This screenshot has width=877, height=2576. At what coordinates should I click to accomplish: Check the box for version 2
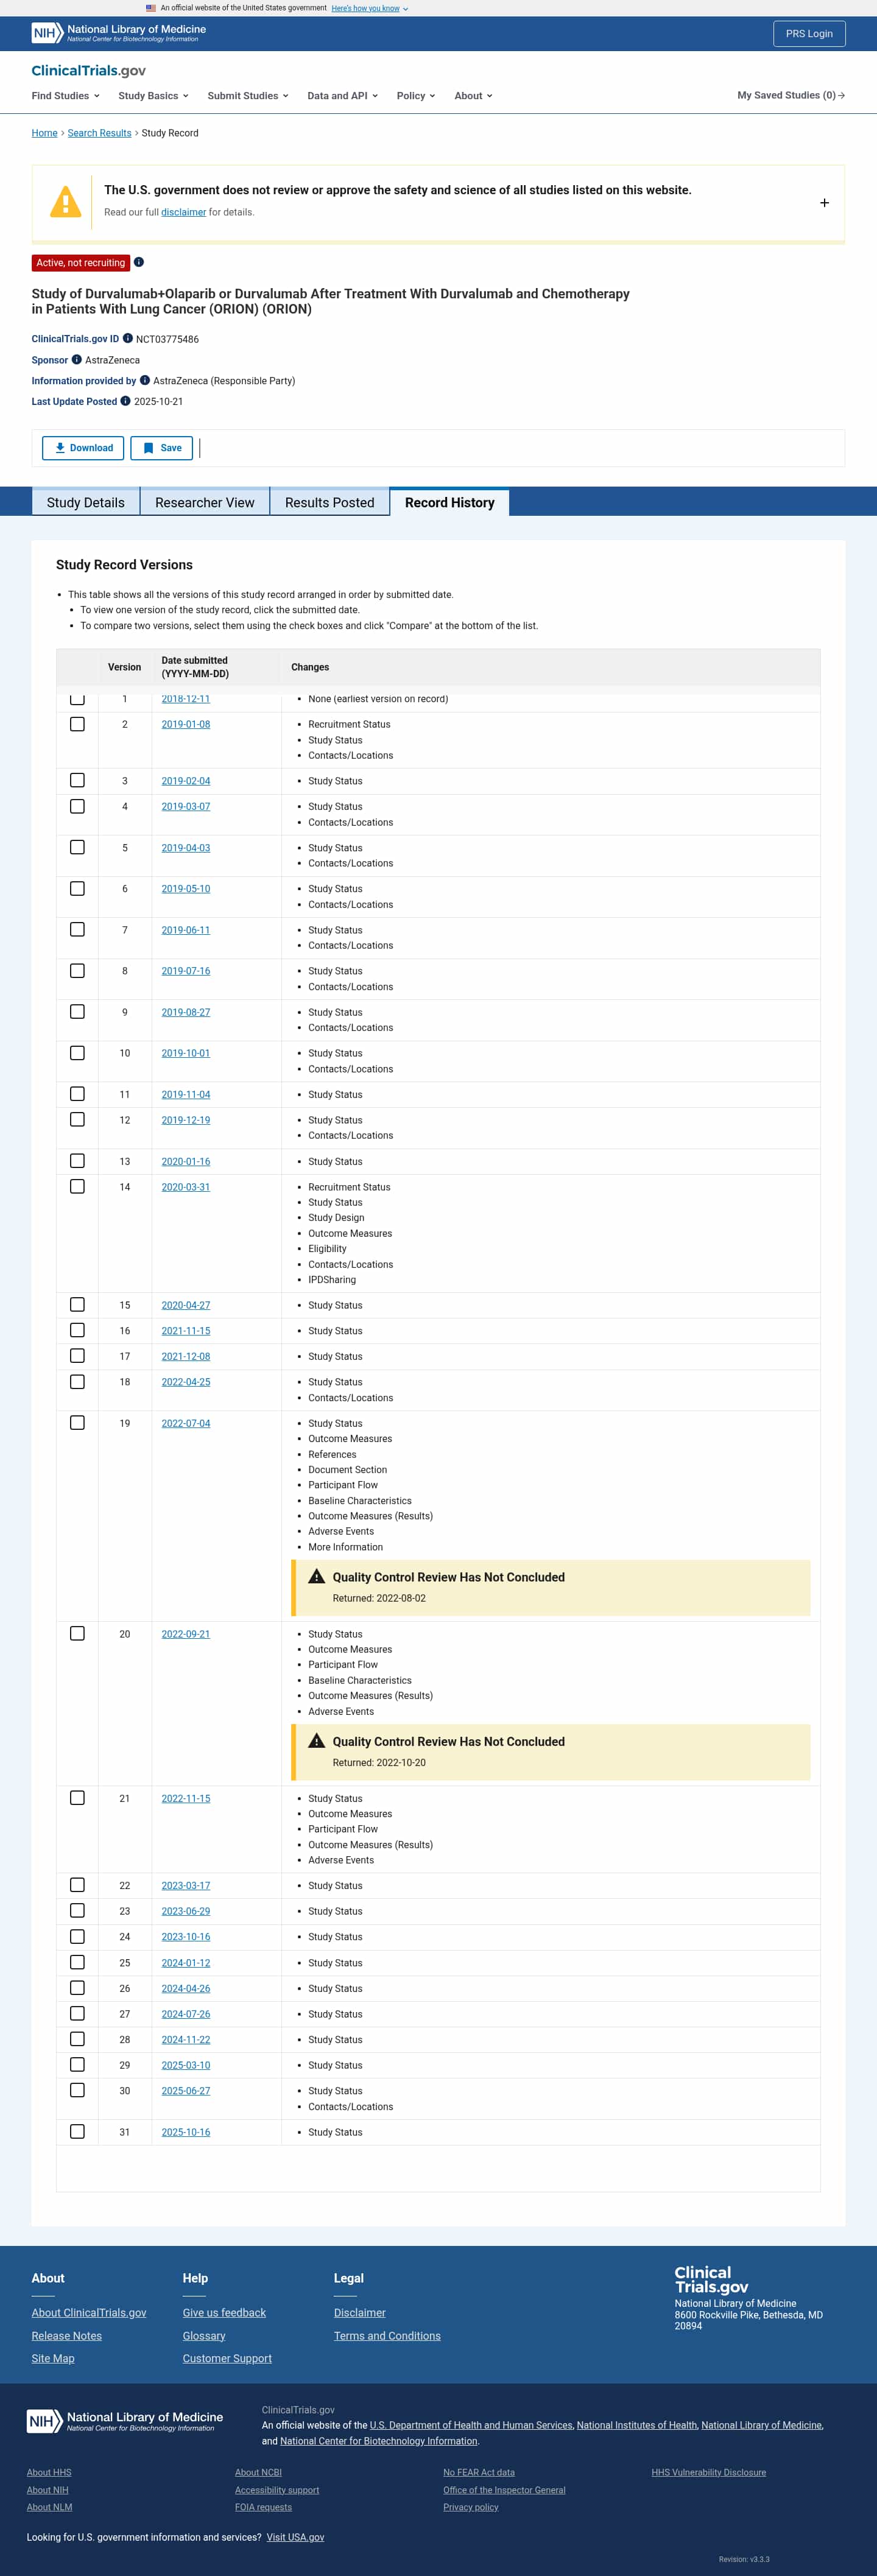click(77, 724)
